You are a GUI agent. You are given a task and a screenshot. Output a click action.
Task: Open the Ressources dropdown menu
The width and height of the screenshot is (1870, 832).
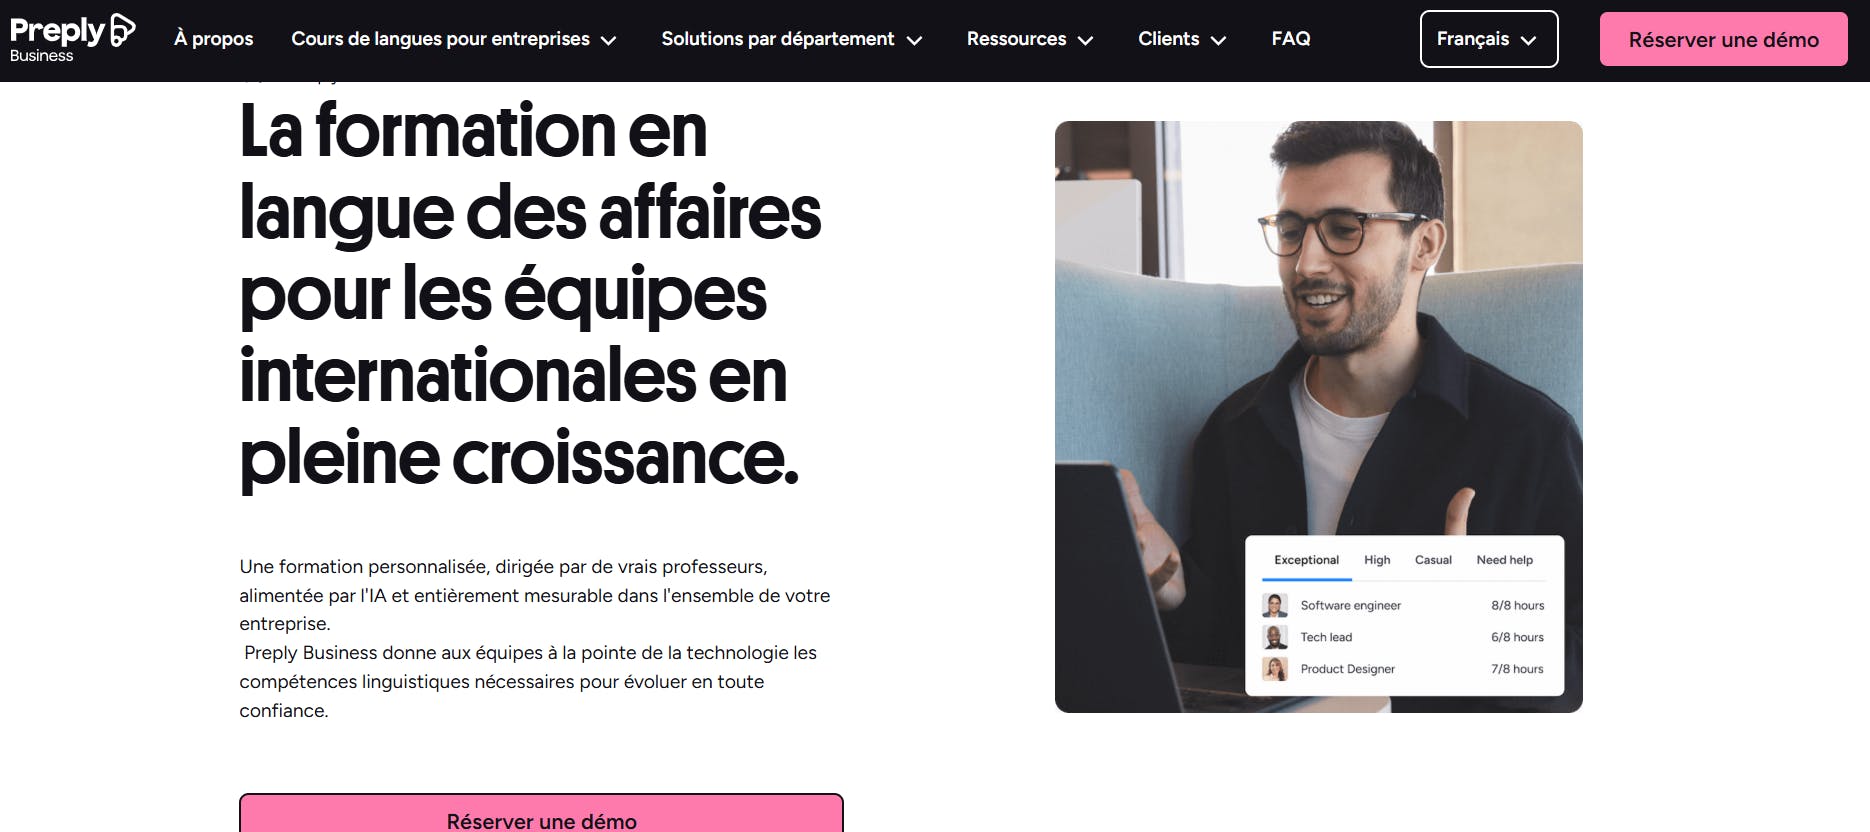point(1030,39)
